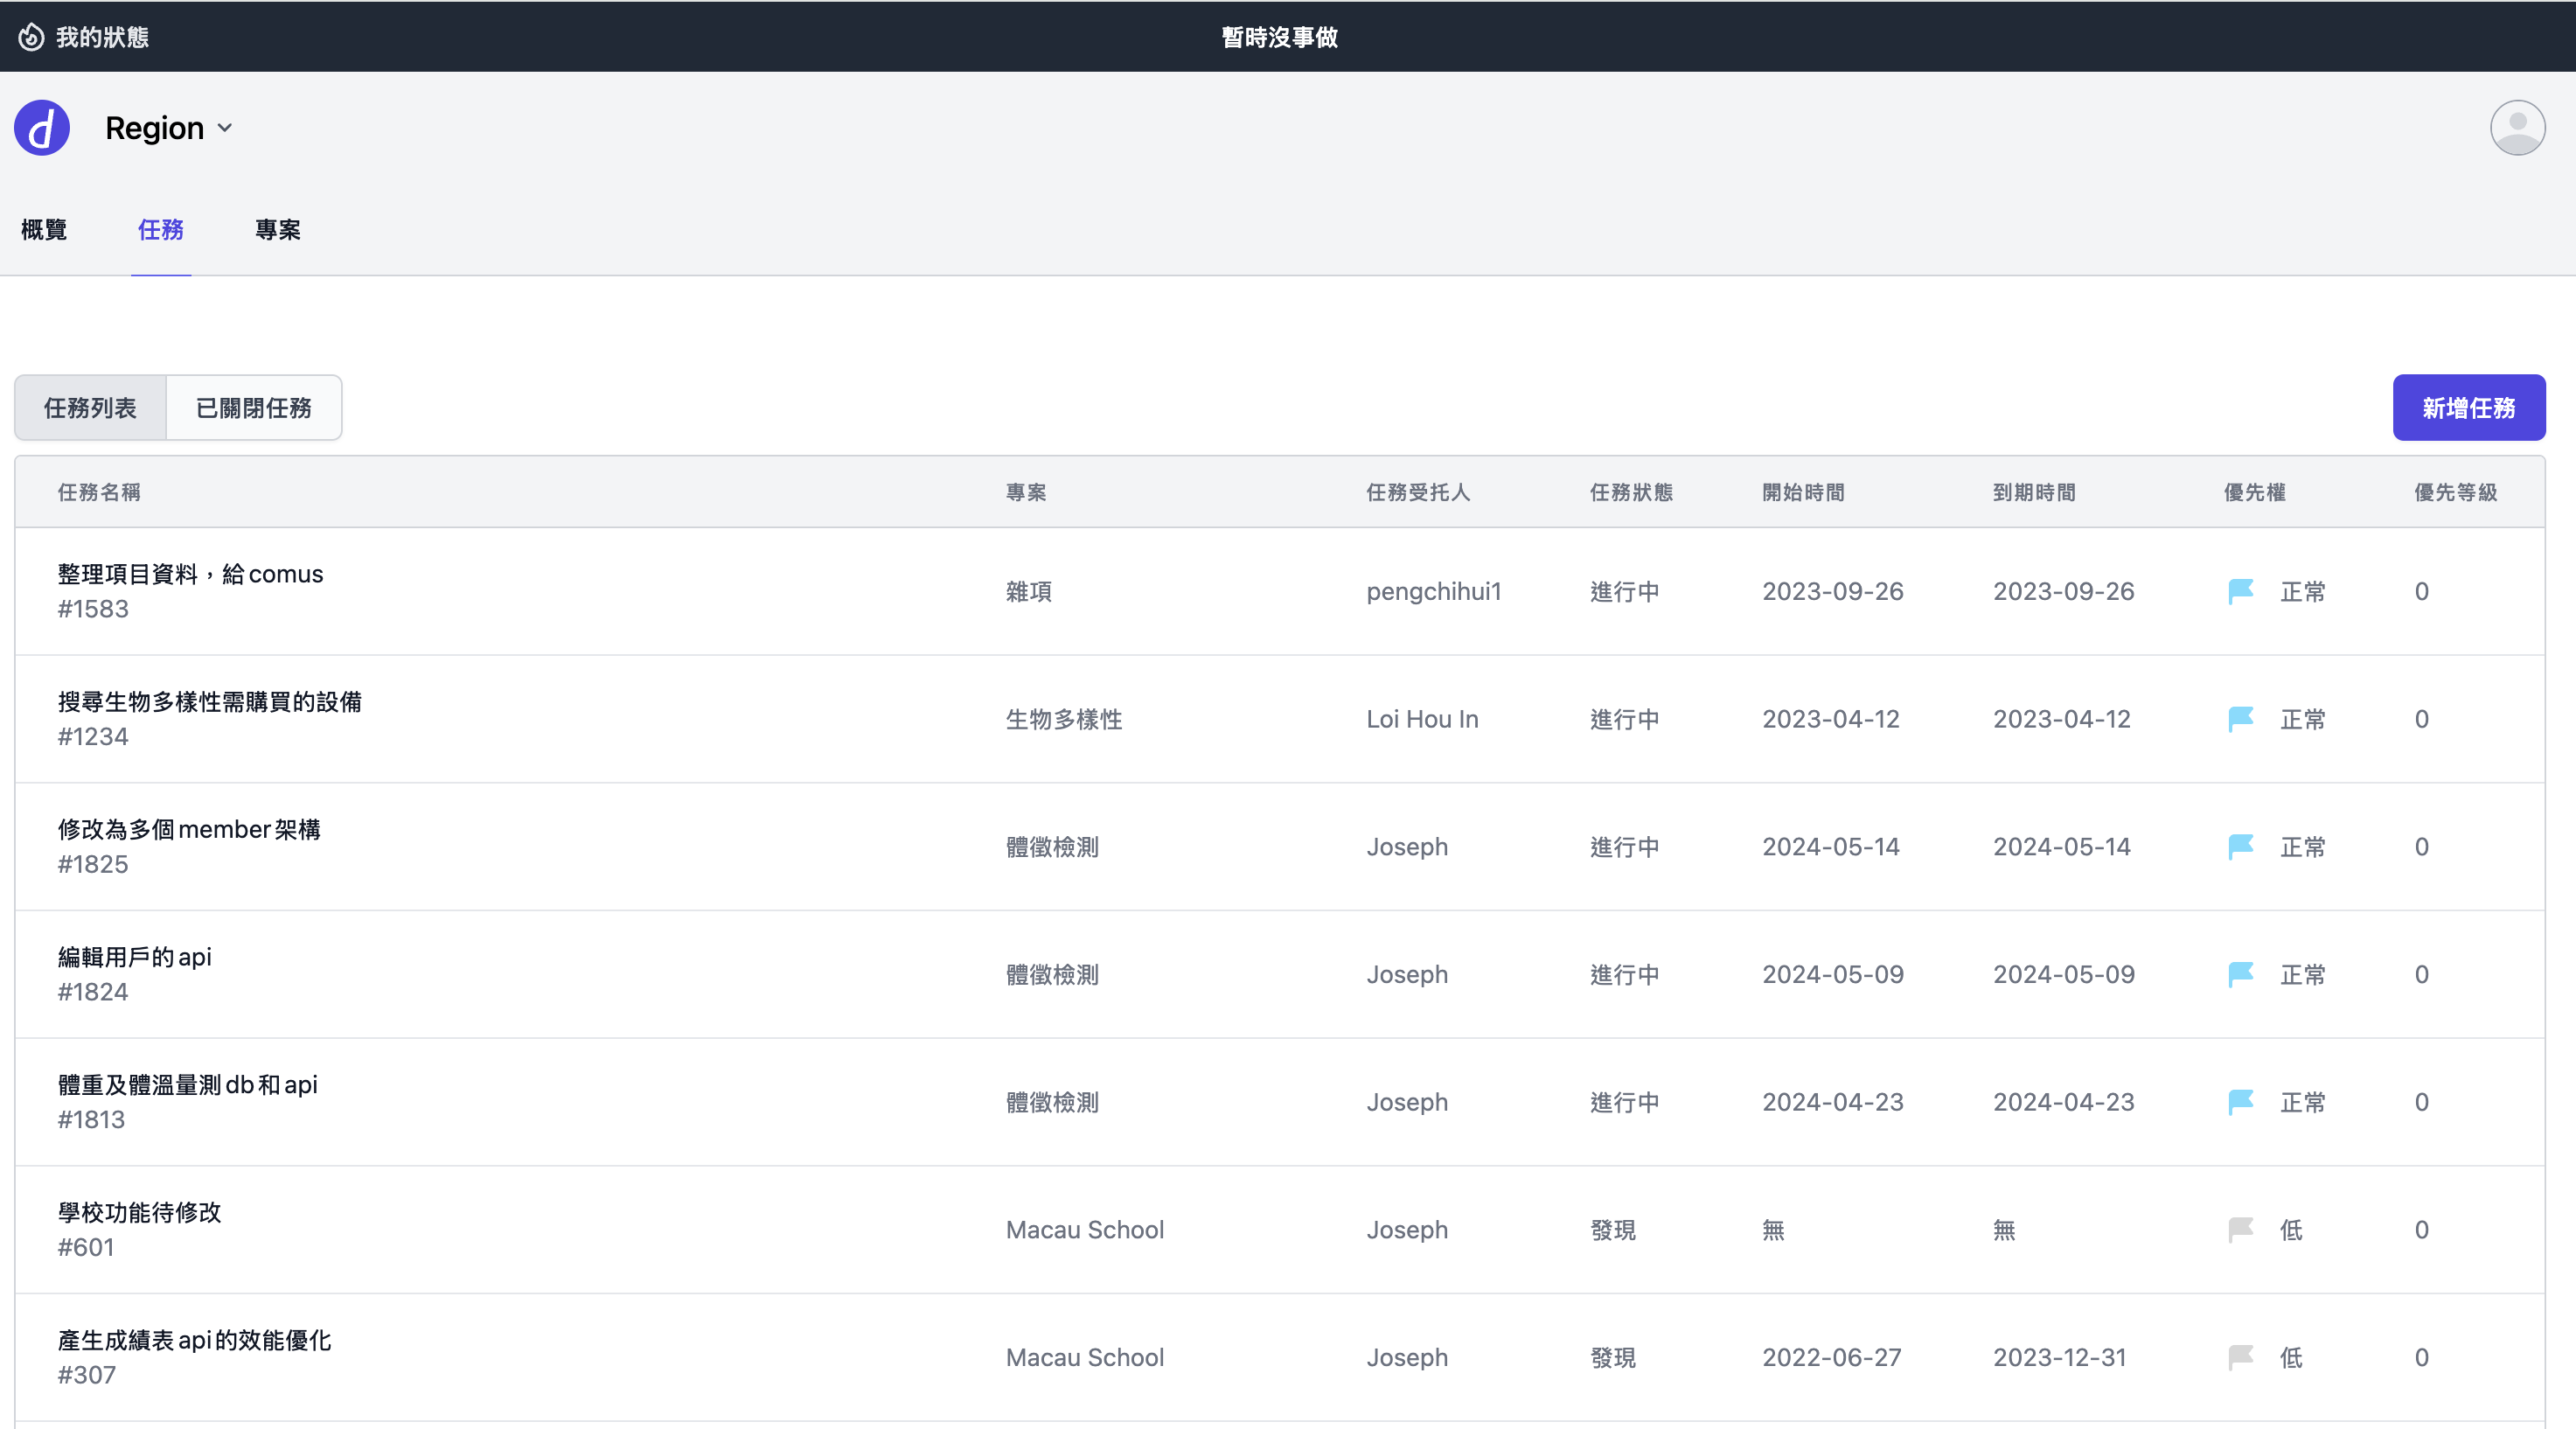Open the user avatar profile icon
2576x1429 pixels.
click(x=2518, y=127)
